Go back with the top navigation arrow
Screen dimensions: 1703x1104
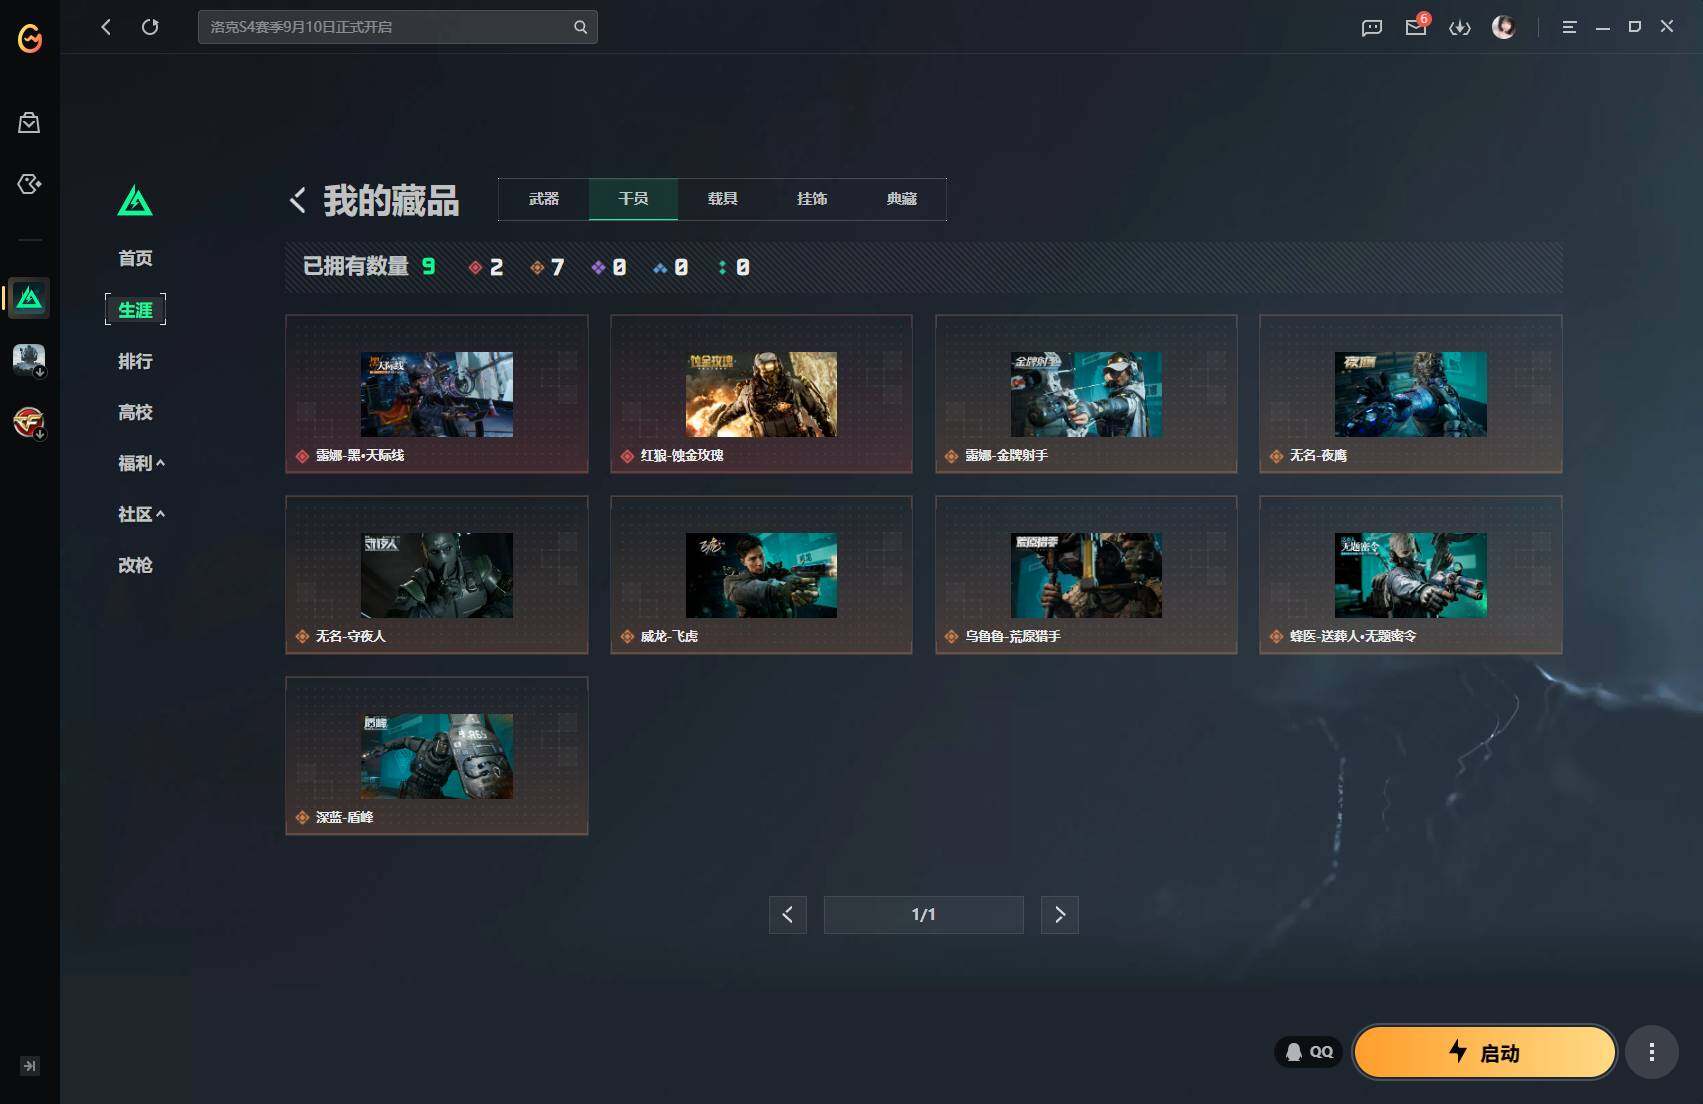(x=106, y=27)
